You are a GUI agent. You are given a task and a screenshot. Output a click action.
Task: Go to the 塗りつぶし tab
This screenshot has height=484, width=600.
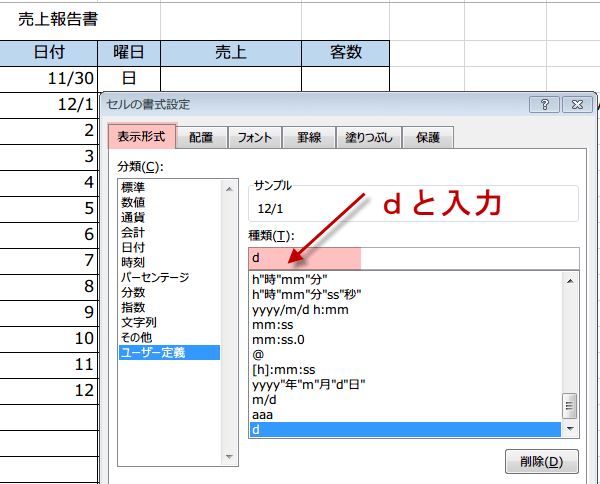[x=369, y=137]
